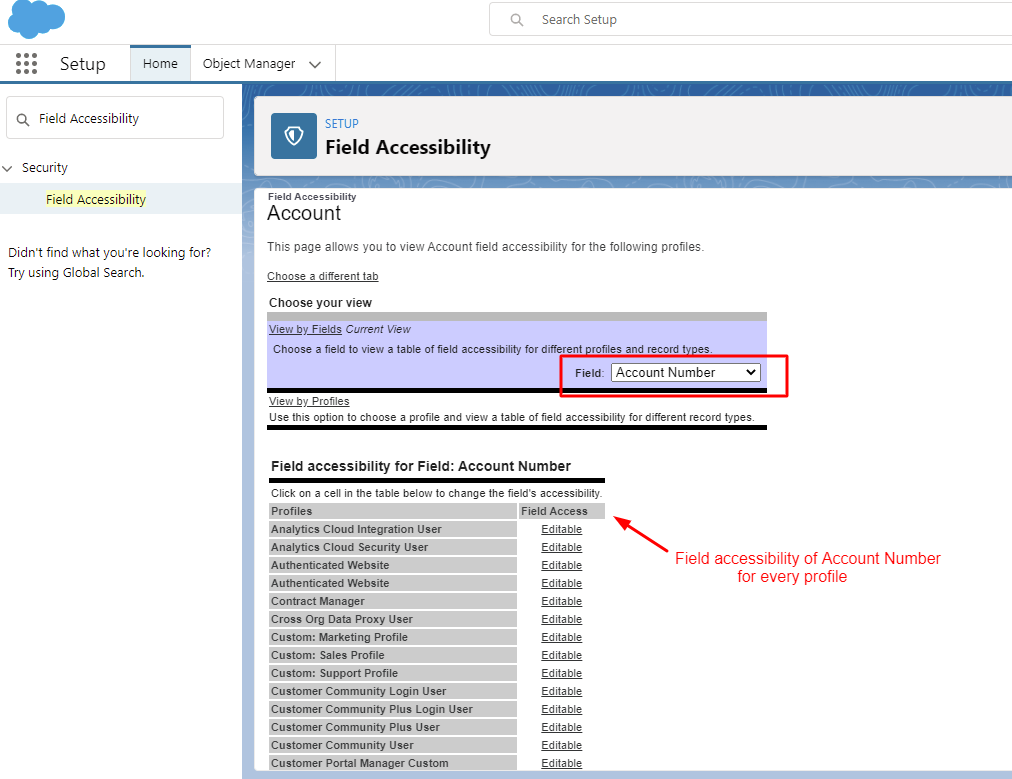Click Editable for Analytics Cloud Security User

click(562, 547)
